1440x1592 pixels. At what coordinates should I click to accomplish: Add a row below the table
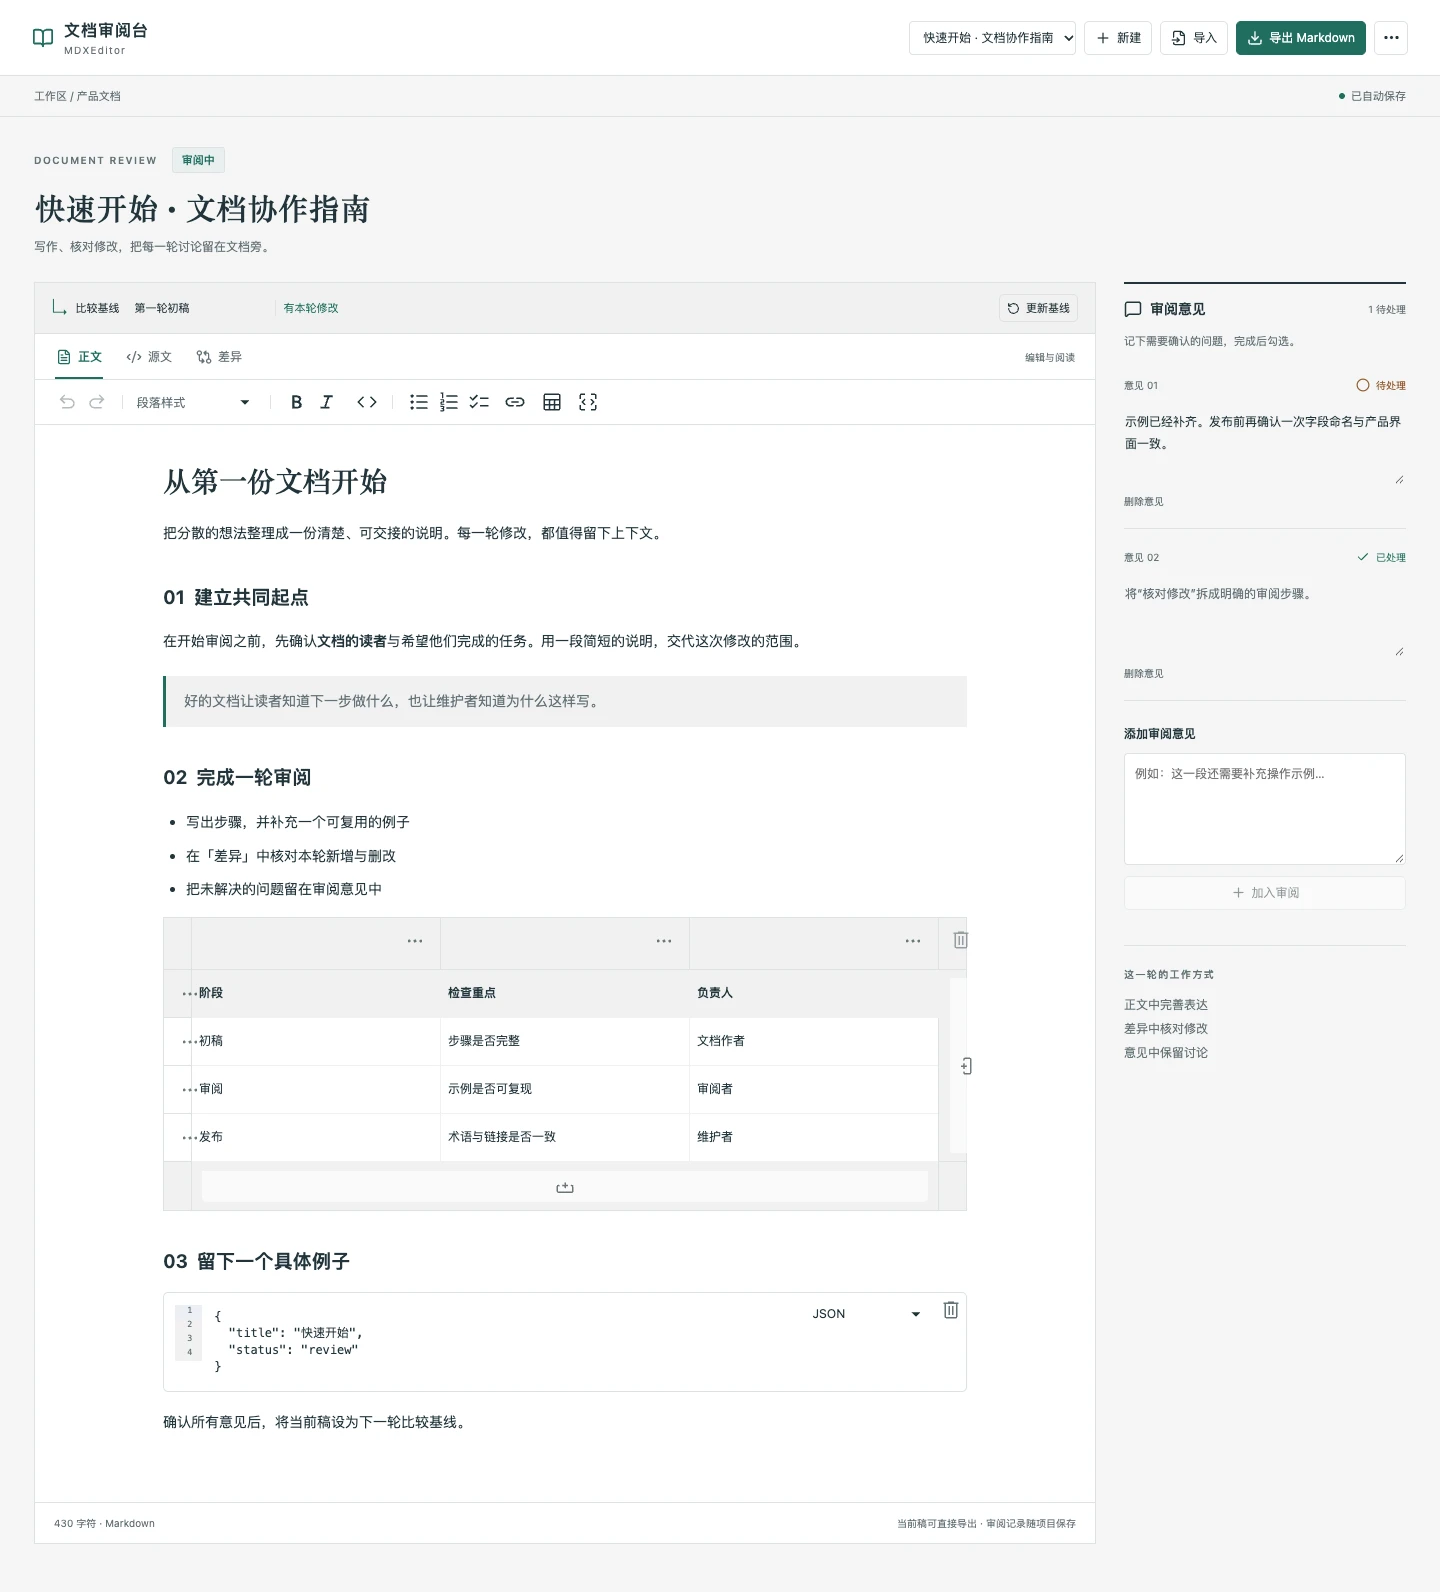(565, 1187)
